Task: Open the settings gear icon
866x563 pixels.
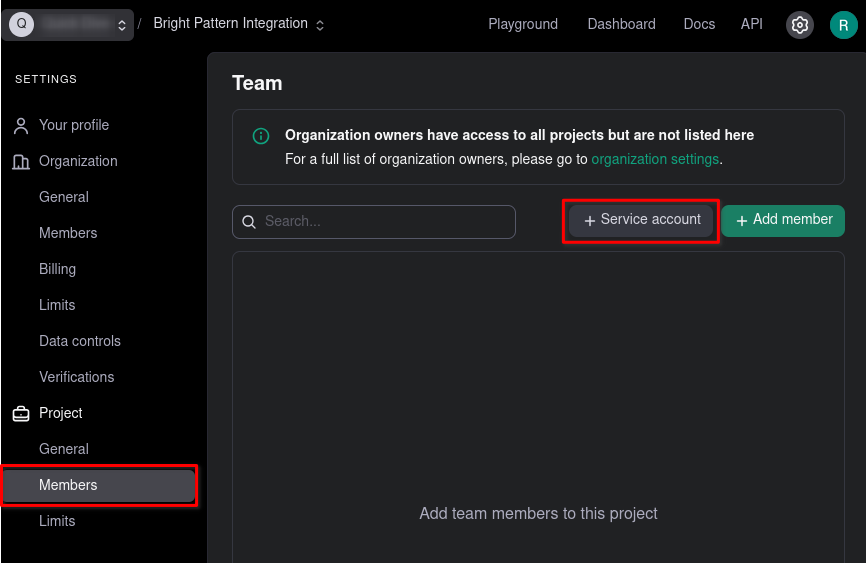Action: pos(799,25)
